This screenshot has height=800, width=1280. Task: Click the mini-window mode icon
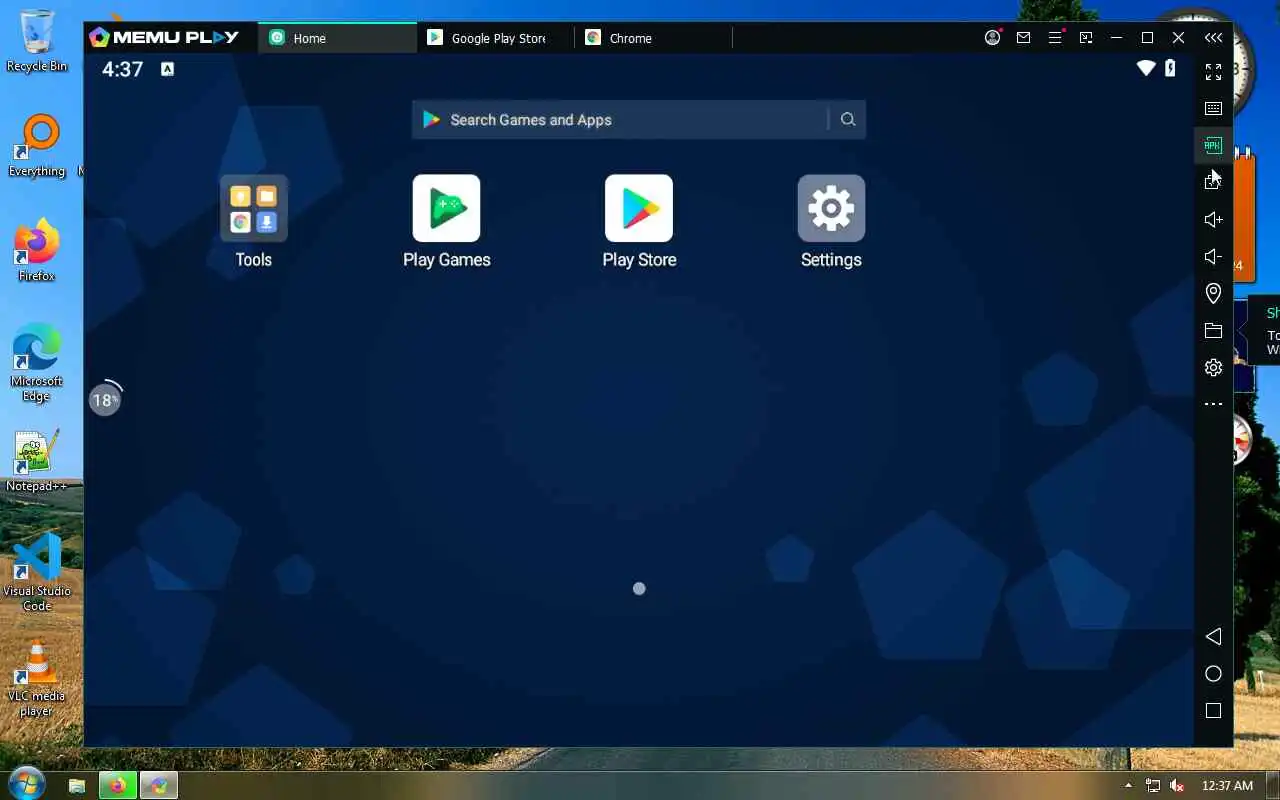click(1086, 38)
